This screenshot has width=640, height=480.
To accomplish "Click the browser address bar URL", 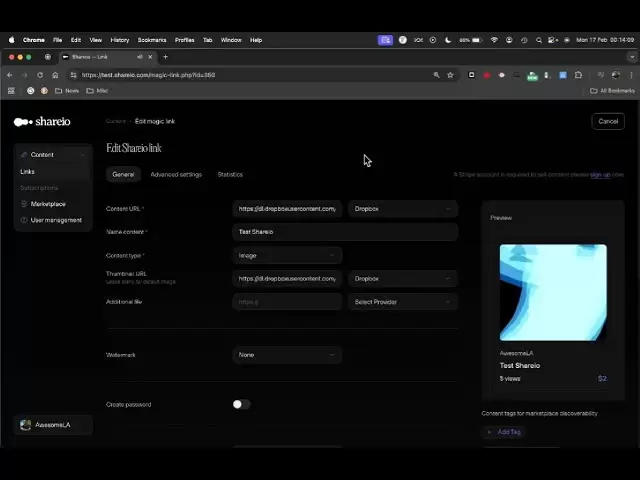I will coord(149,75).
